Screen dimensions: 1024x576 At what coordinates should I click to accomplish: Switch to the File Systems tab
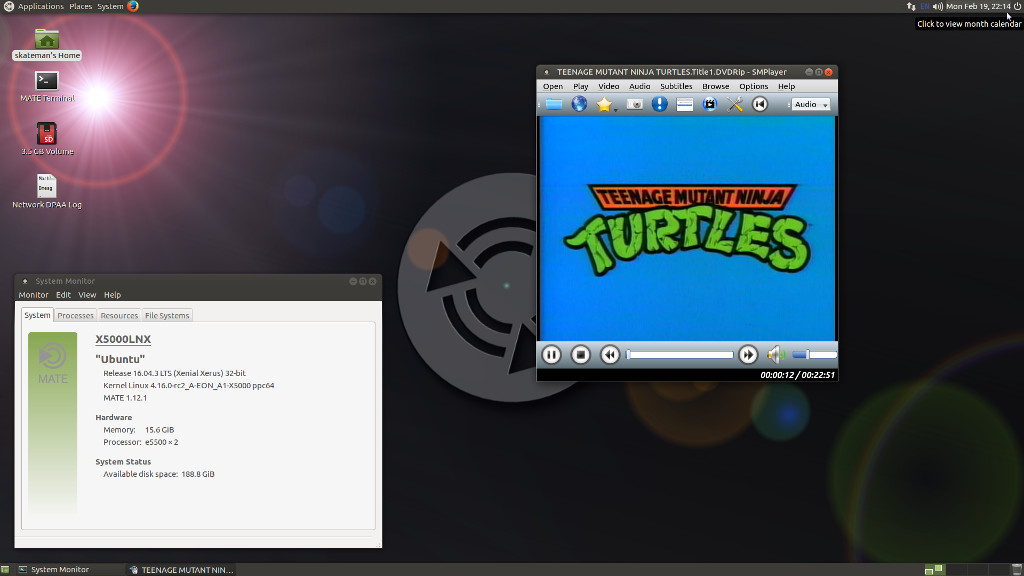(167, 315)
